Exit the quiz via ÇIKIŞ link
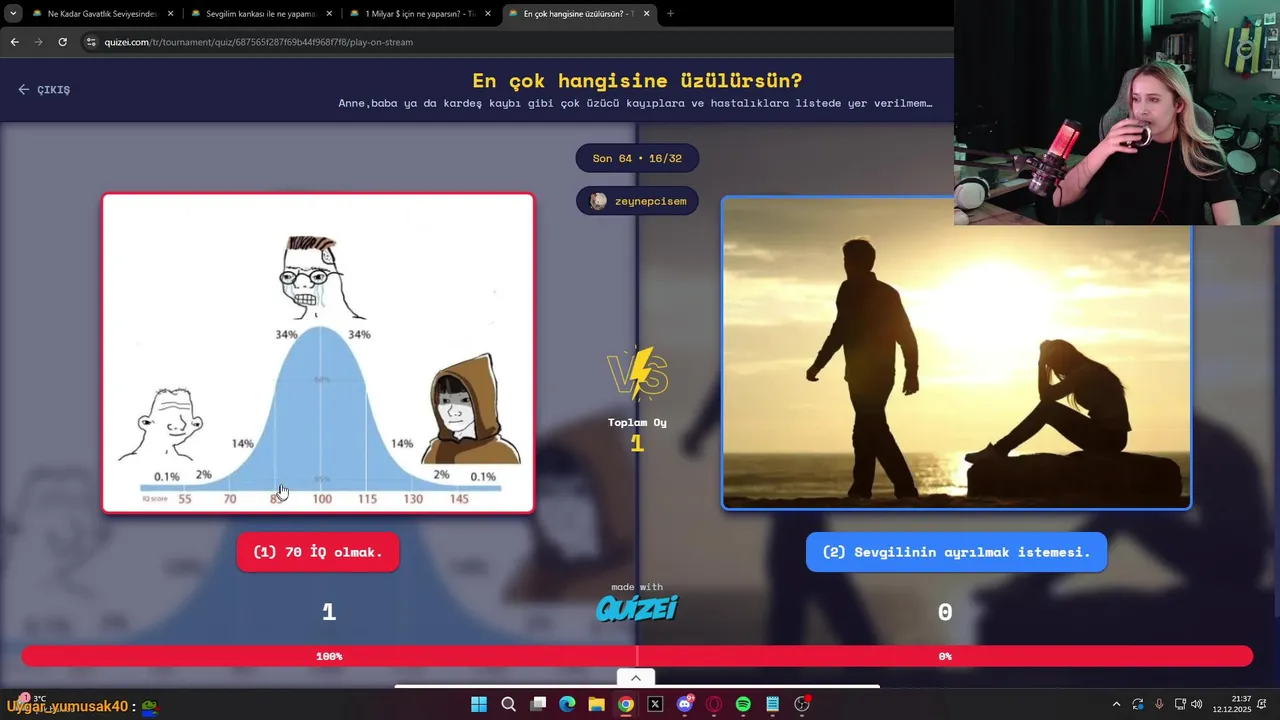Viewport: 1280px width, 720px height. click(x=44, y=89)
